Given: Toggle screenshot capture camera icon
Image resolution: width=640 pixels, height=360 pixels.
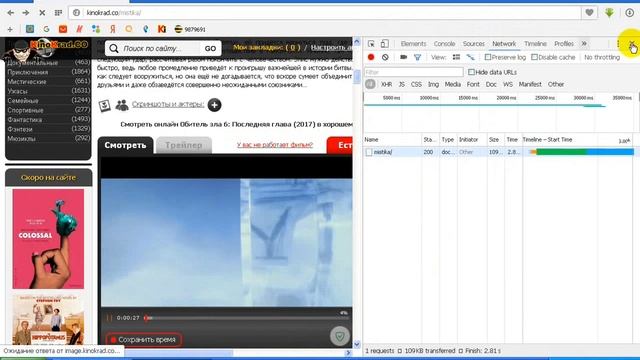Looking at the screenshot, I should tap(403, 58).
